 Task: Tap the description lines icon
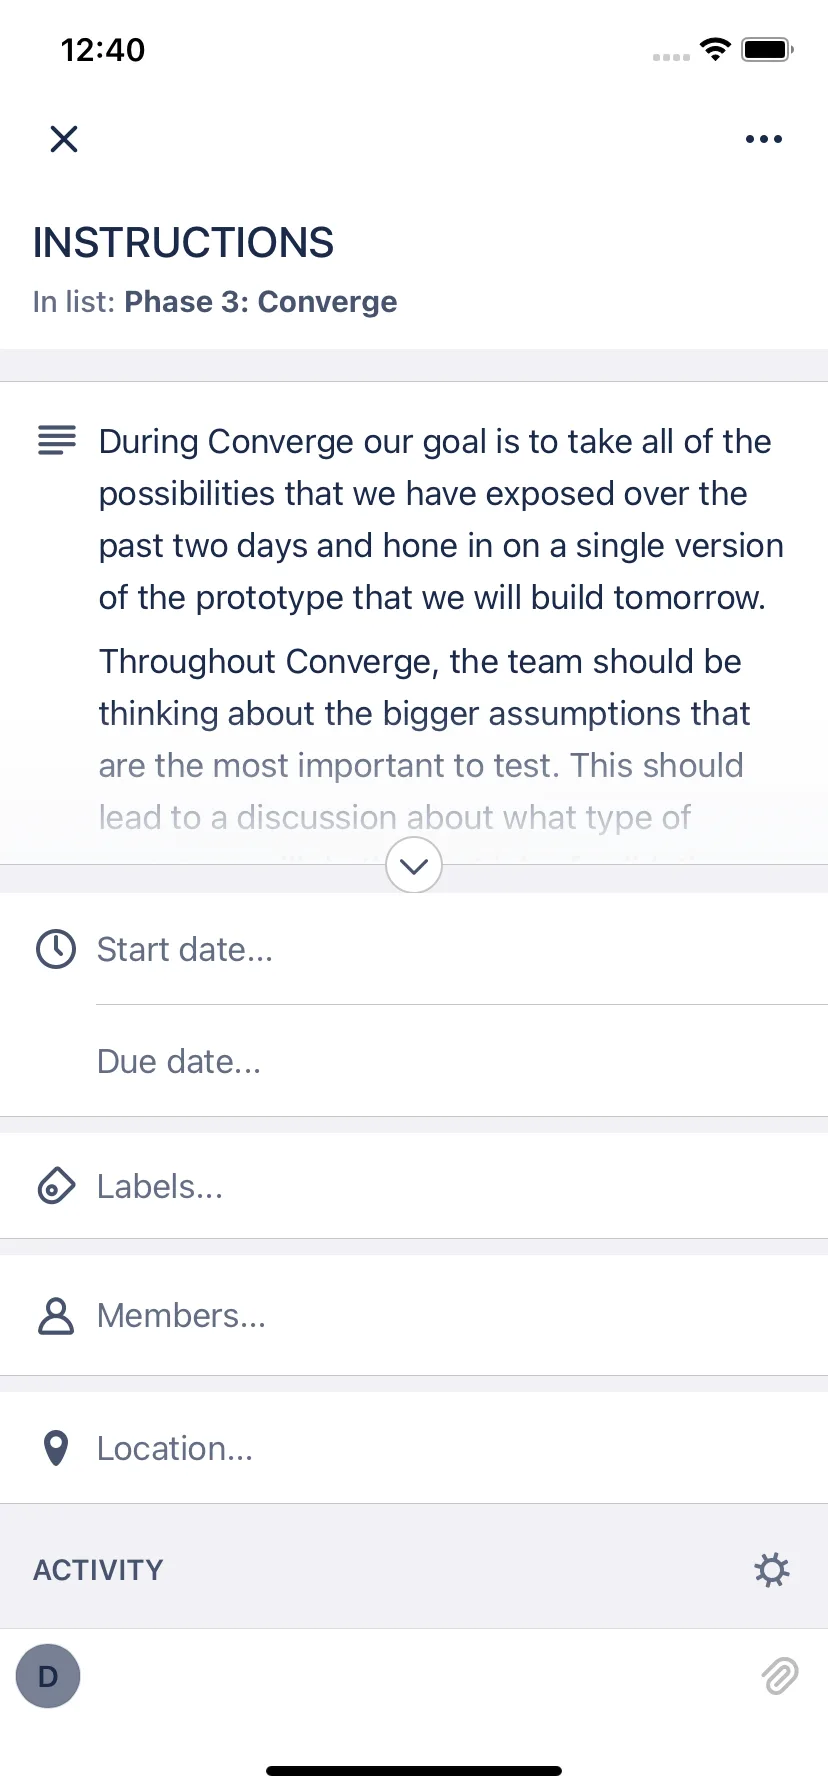[x=56, y=440]
